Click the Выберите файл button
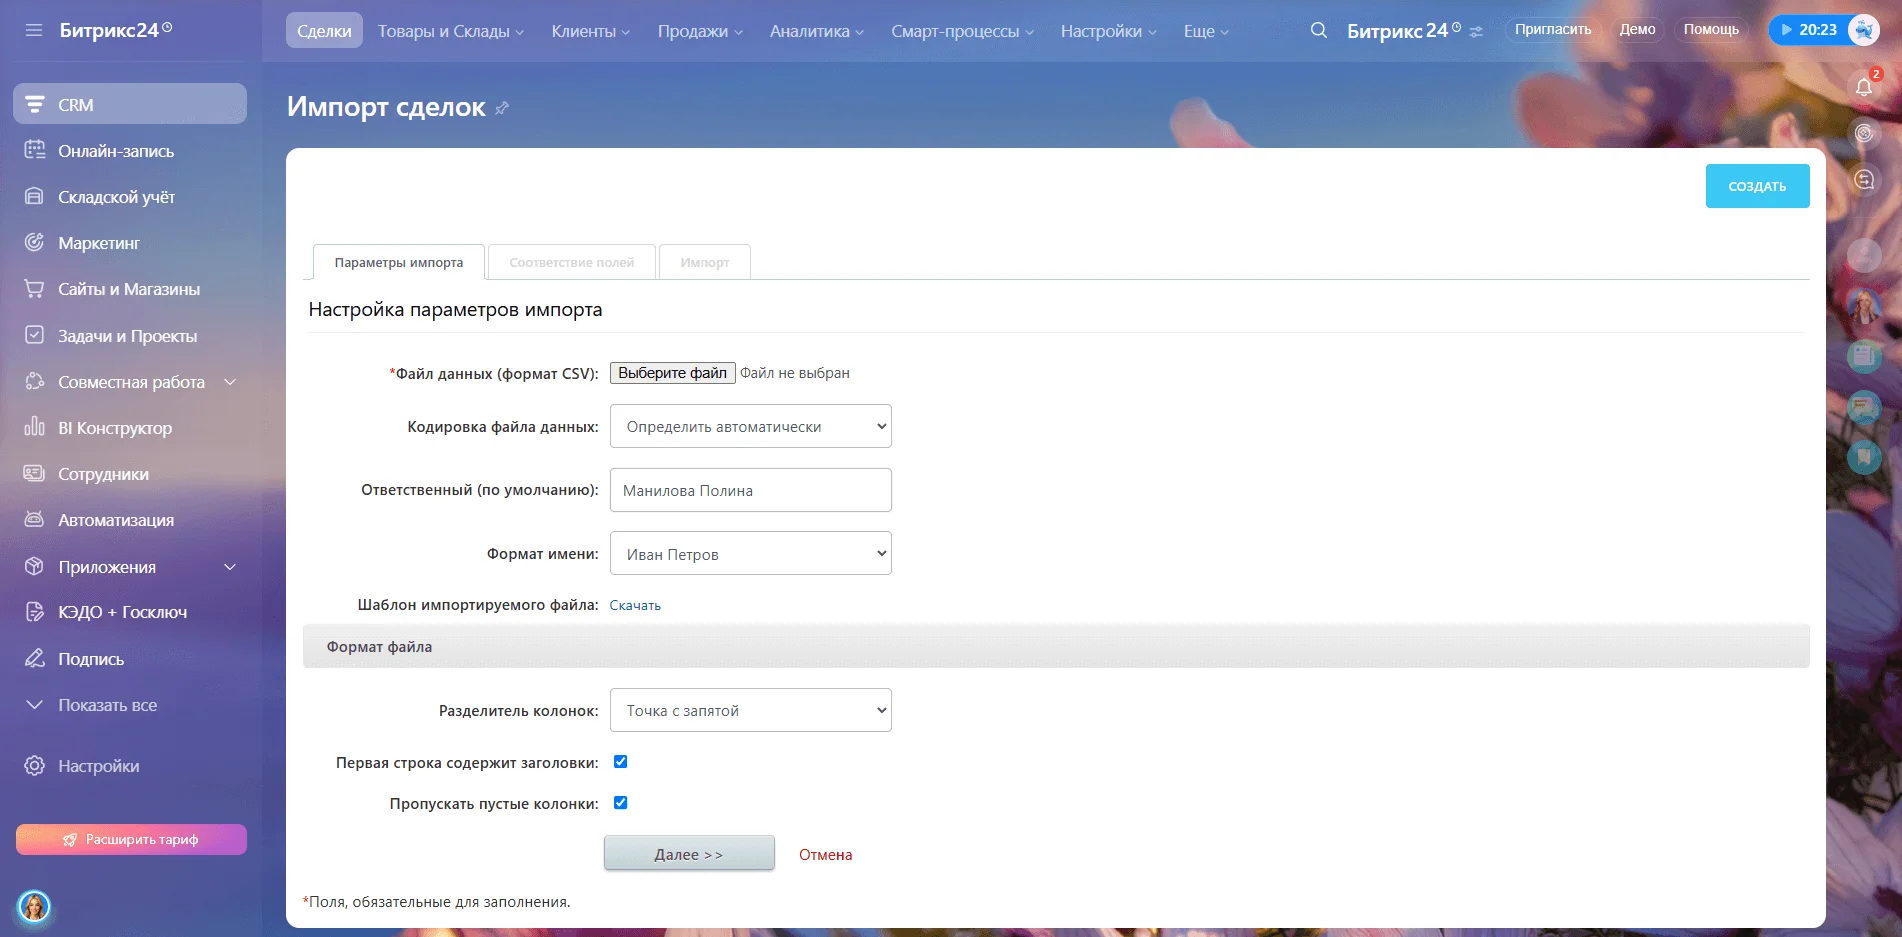1902x937 pixels. [672, 373]
